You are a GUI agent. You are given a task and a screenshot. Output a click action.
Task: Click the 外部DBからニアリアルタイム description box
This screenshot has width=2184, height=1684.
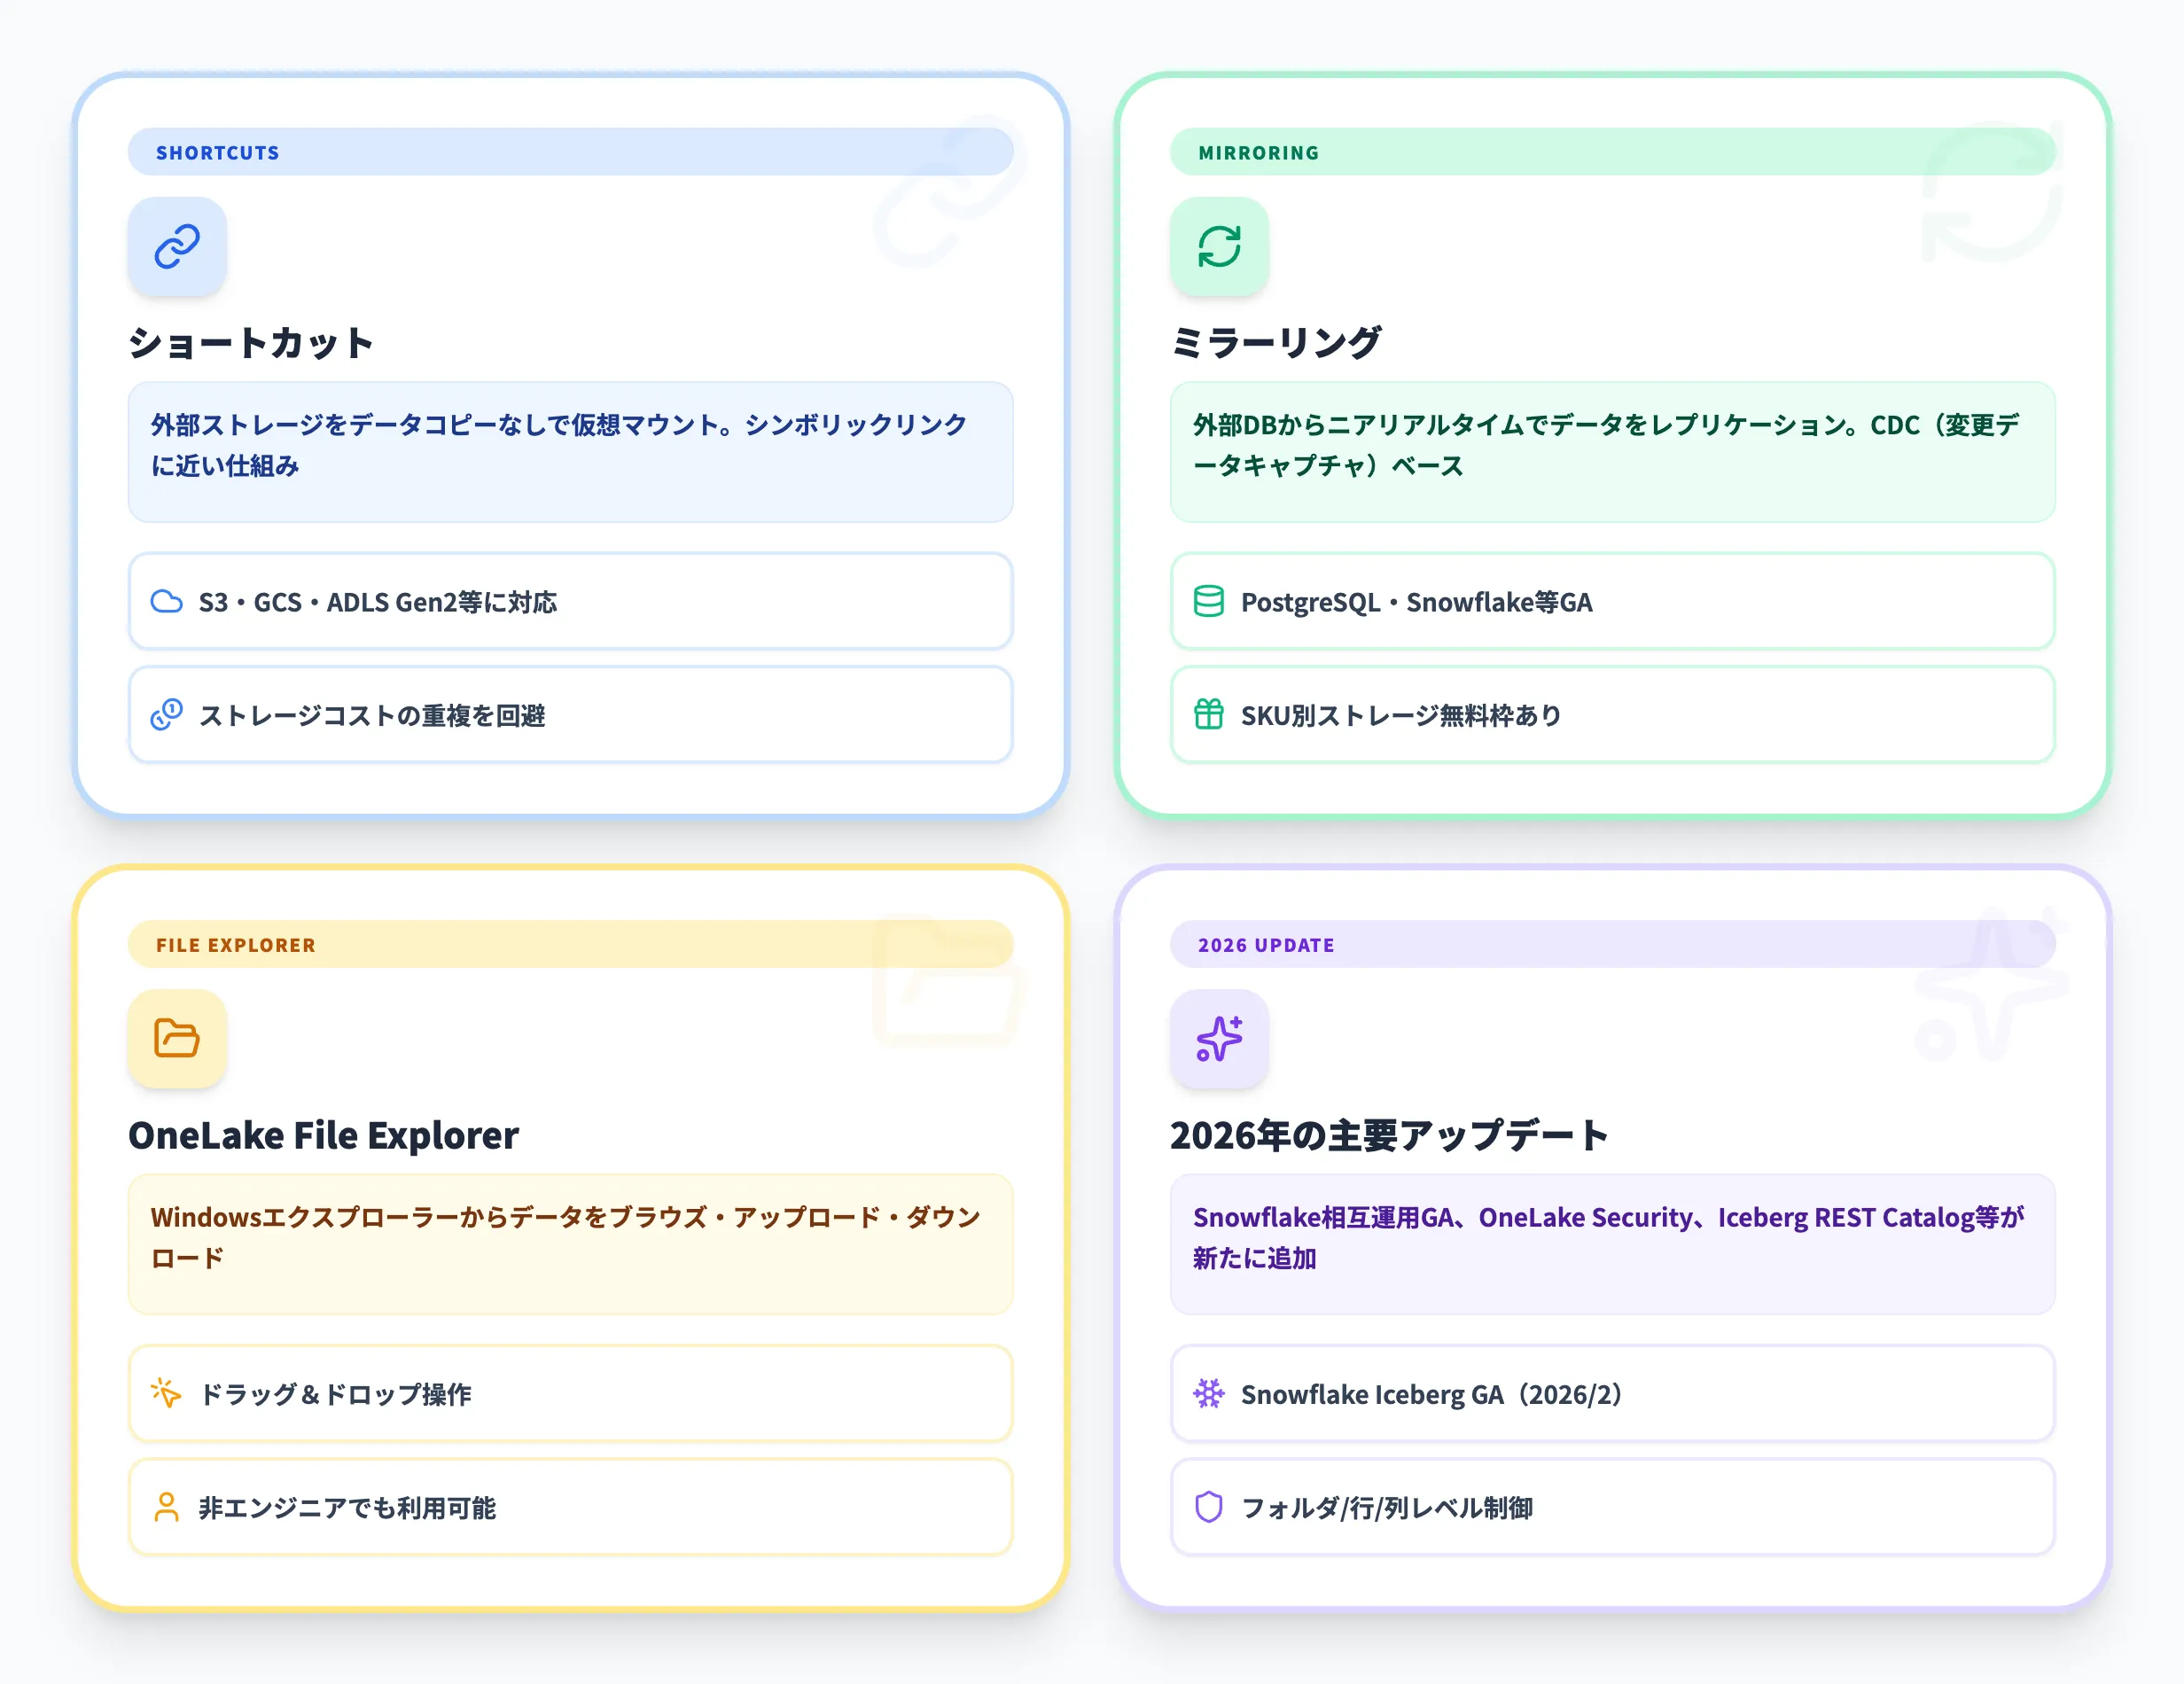coord(1612,451)
